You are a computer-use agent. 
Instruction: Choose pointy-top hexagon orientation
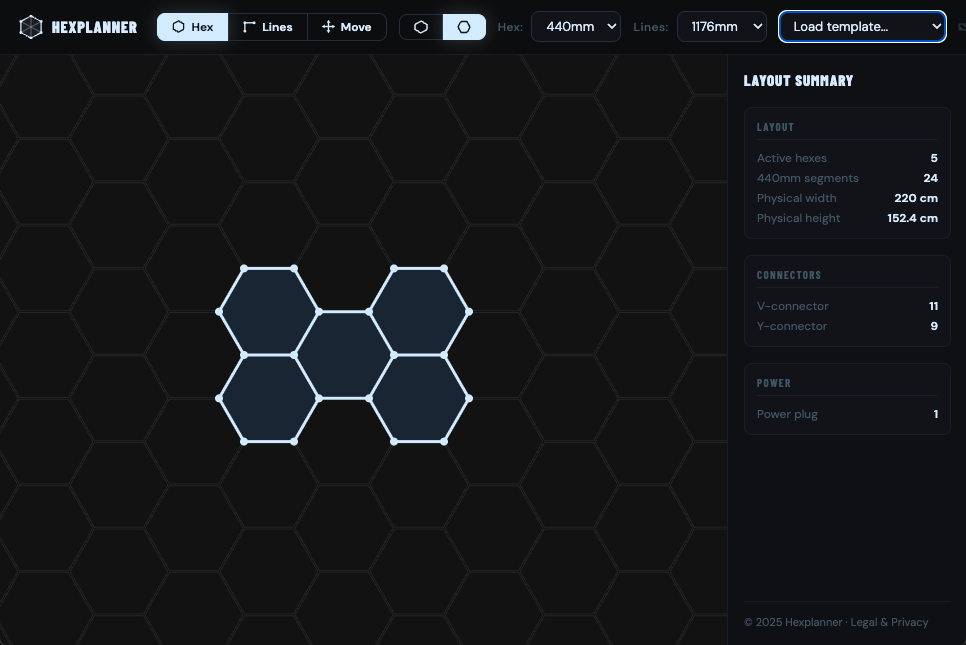(421, 27)
